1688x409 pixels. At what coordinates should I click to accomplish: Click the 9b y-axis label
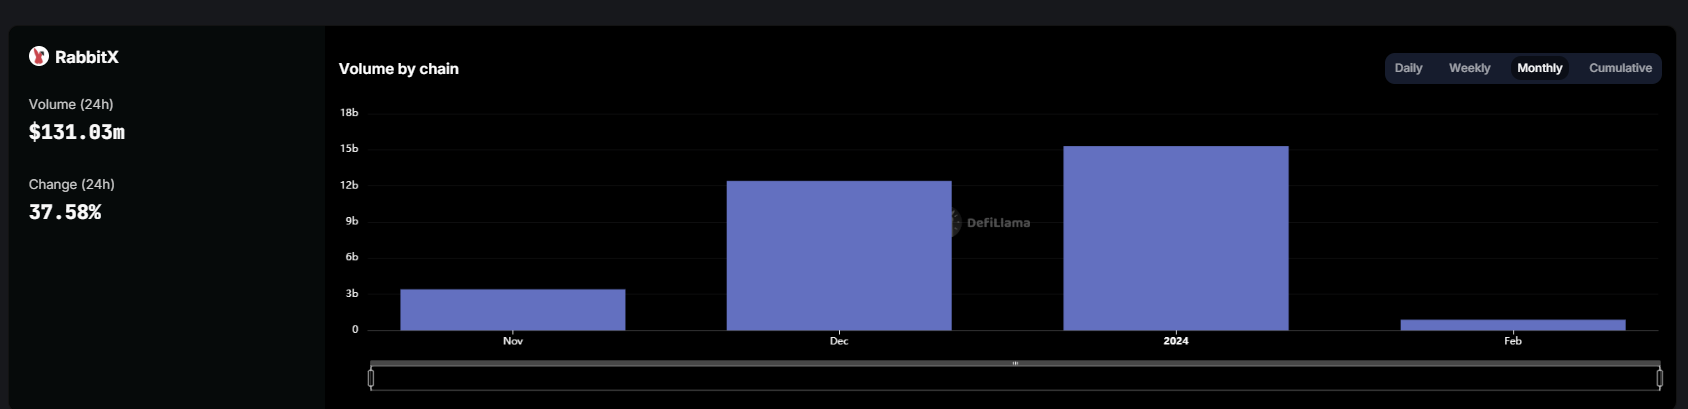352,221
